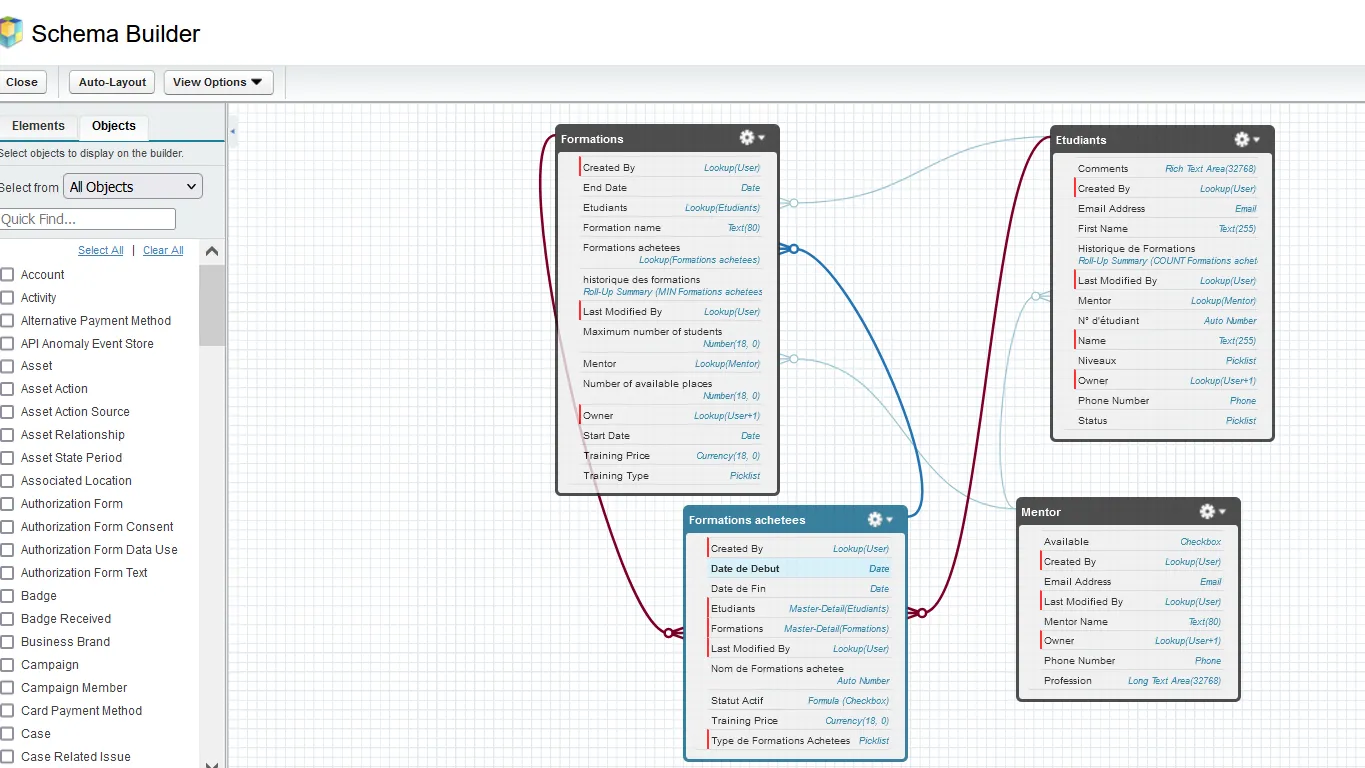The image size is (1365, 768).
Task: Open the gear icon on Formations object
Action: [x=745, y=138]
